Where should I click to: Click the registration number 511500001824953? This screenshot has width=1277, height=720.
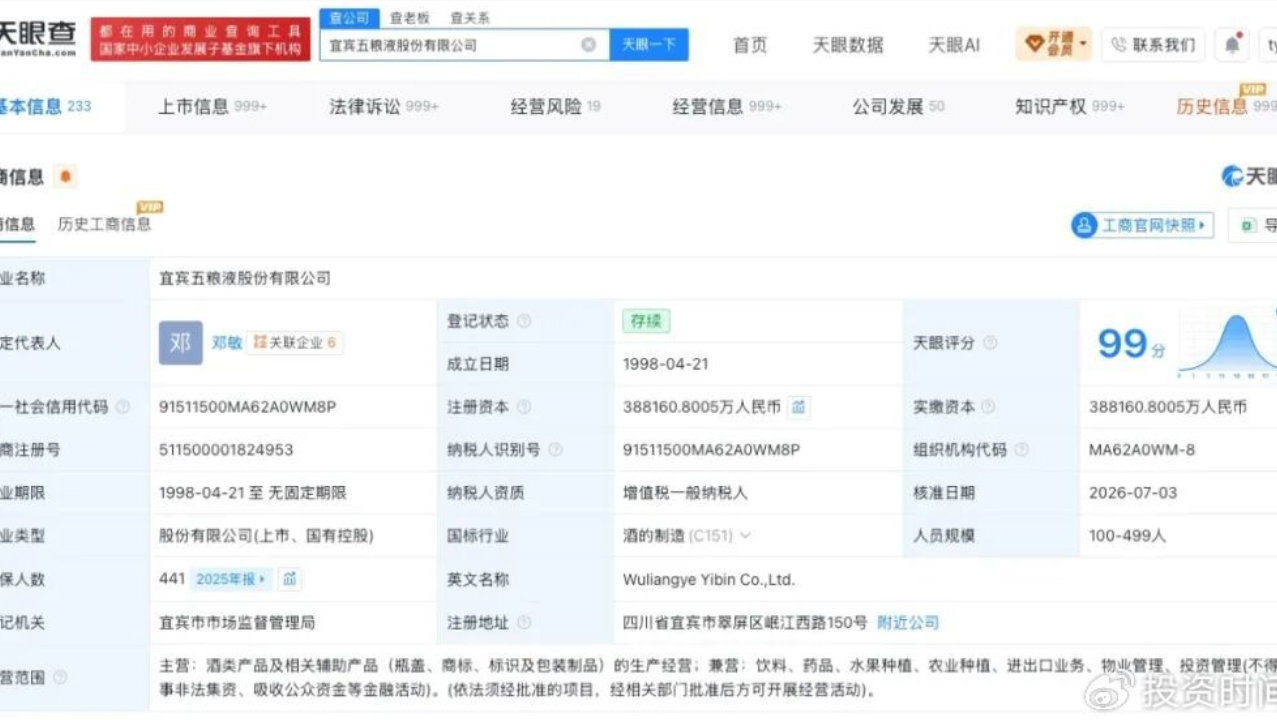pos(226,450)
